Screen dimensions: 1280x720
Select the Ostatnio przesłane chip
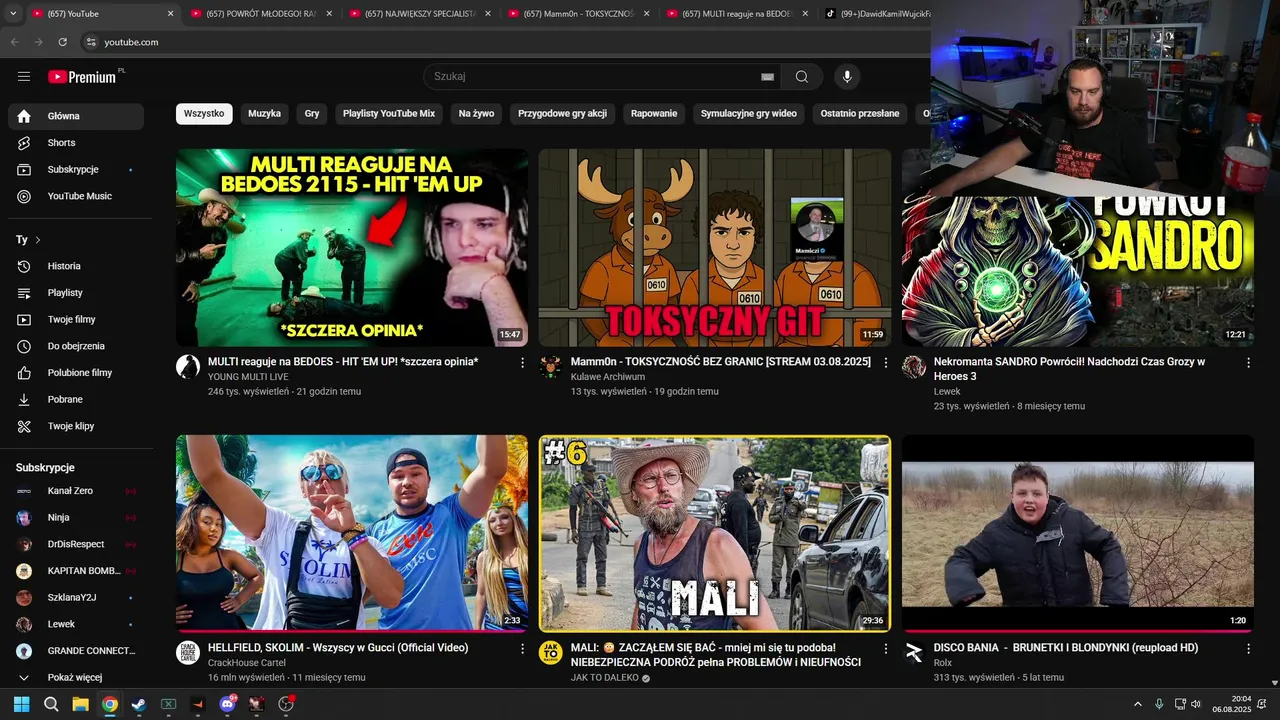click(x=860, y=114)
